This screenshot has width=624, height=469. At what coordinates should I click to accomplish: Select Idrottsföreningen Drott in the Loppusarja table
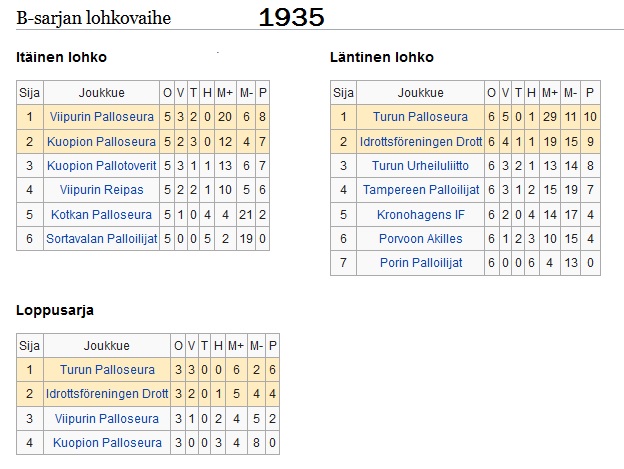[105, 394]
